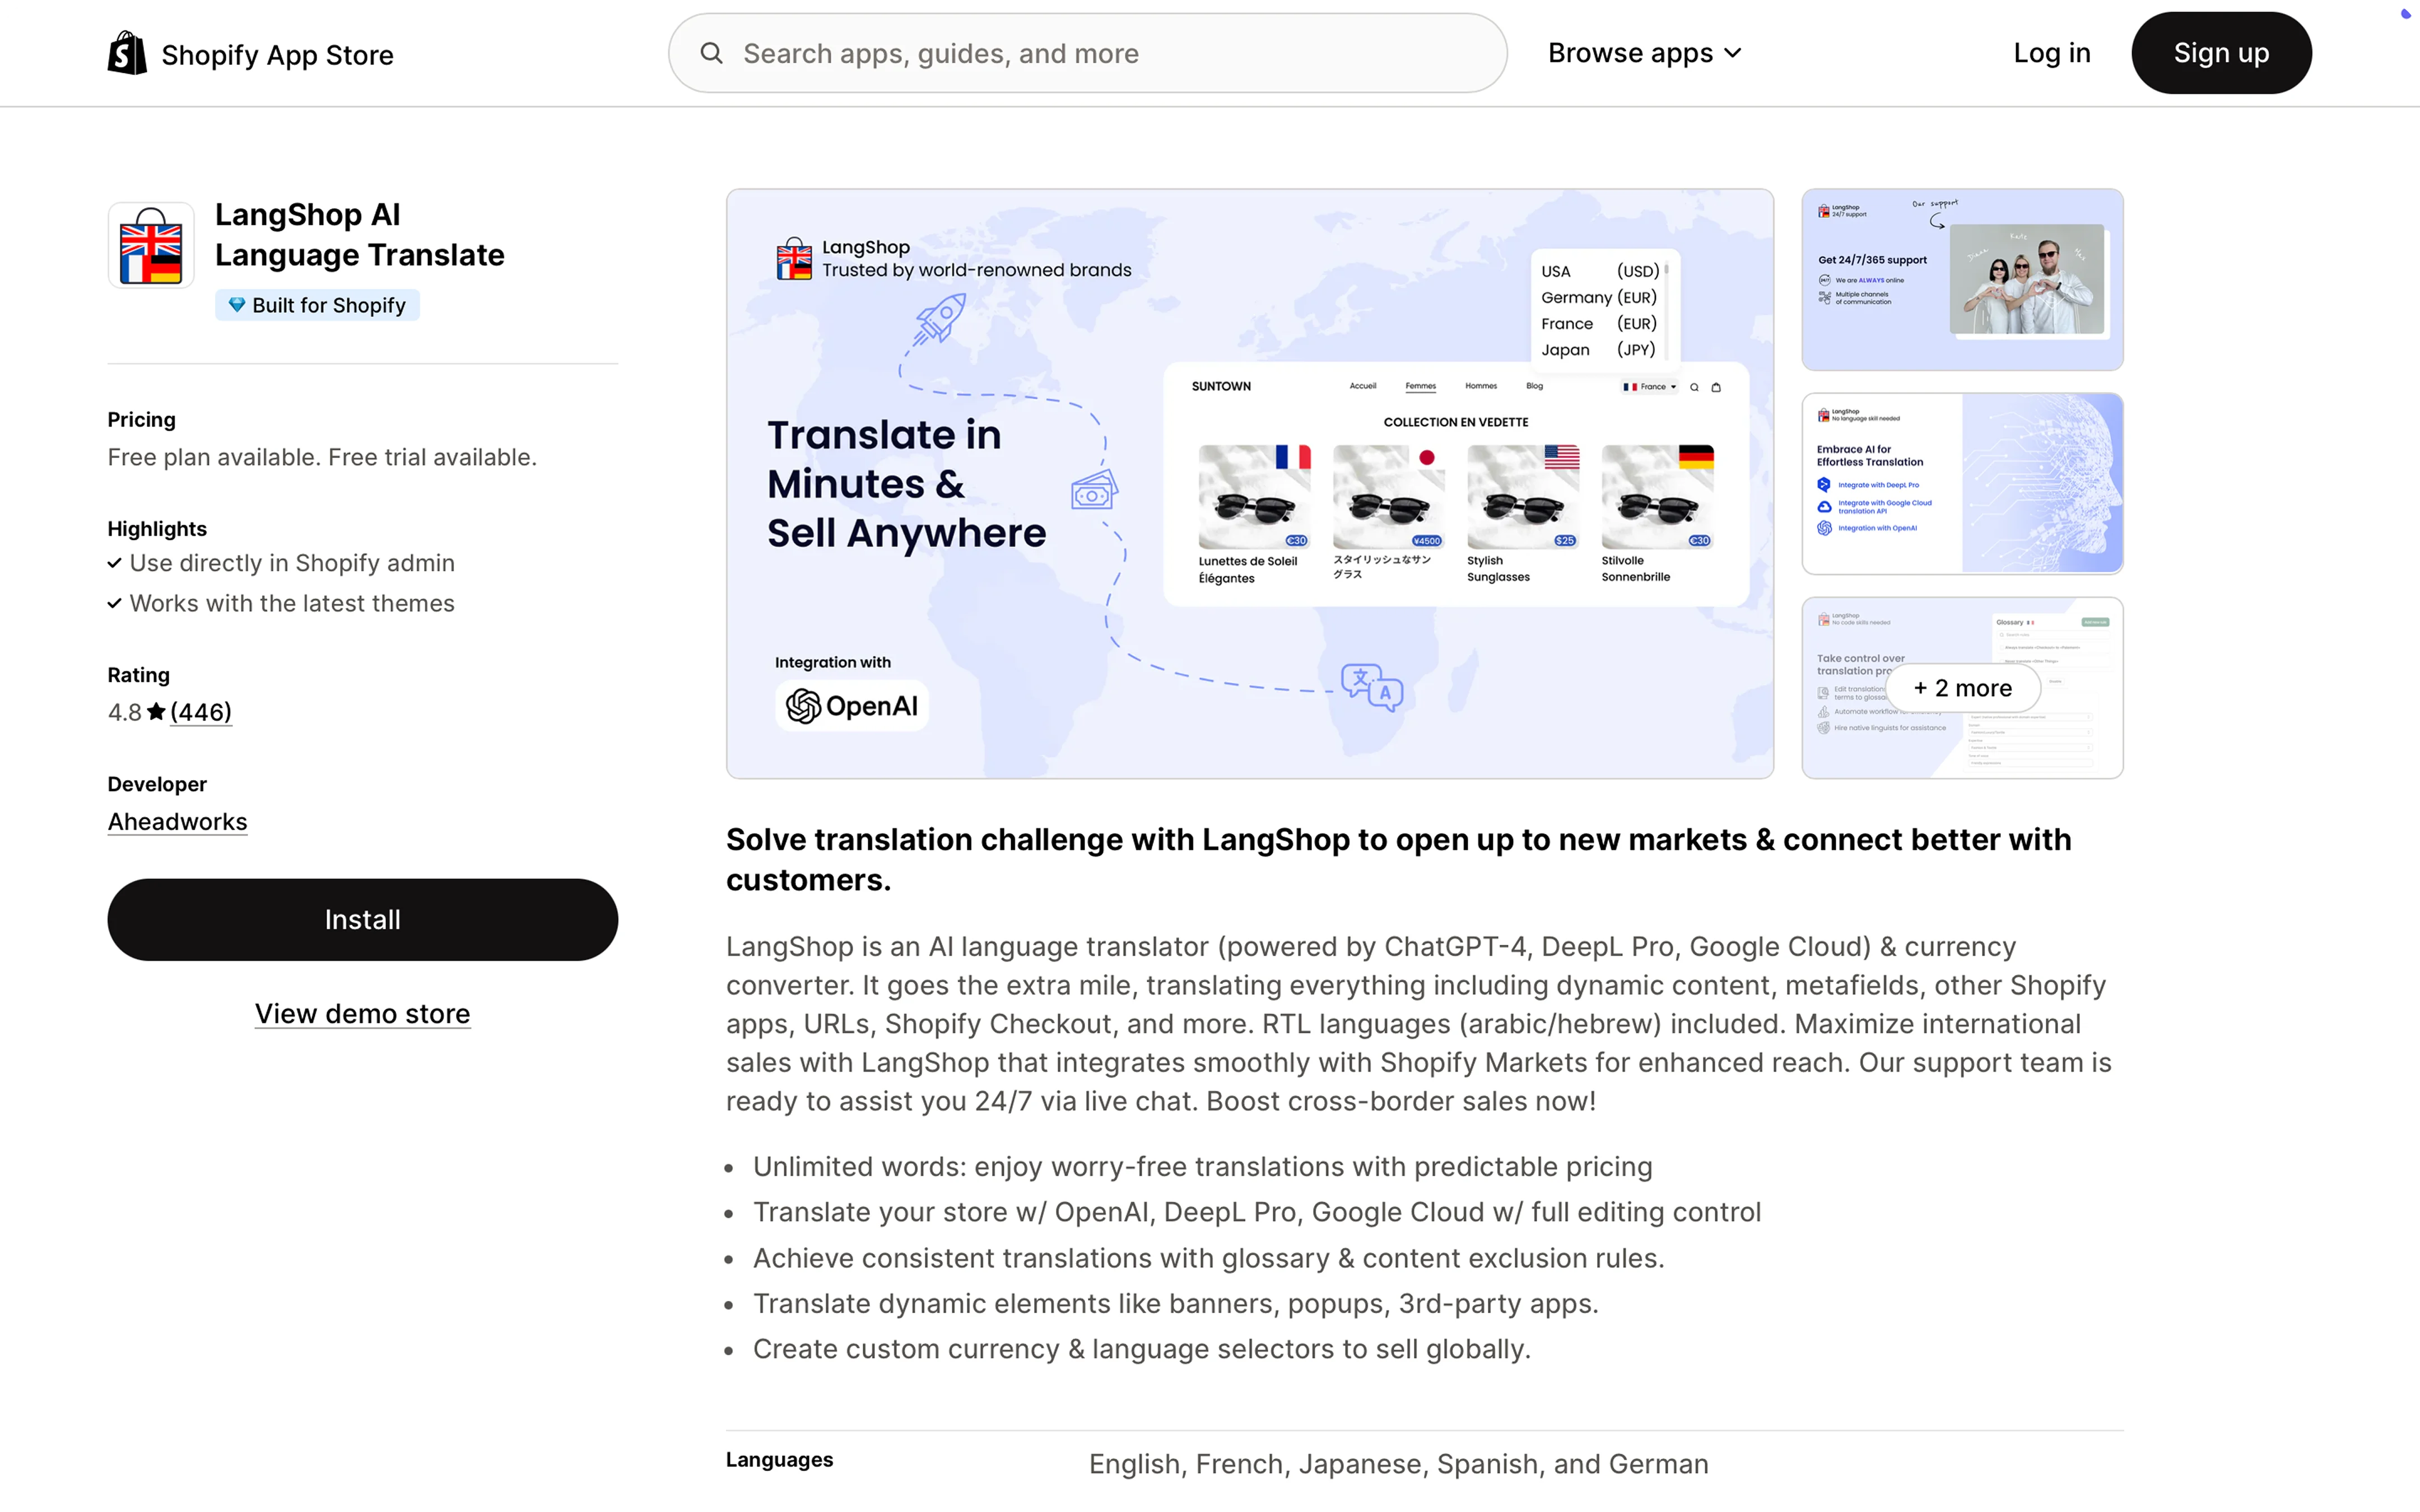
Task: Visit the Aheadworks developer page
Action: pos(177,822)
